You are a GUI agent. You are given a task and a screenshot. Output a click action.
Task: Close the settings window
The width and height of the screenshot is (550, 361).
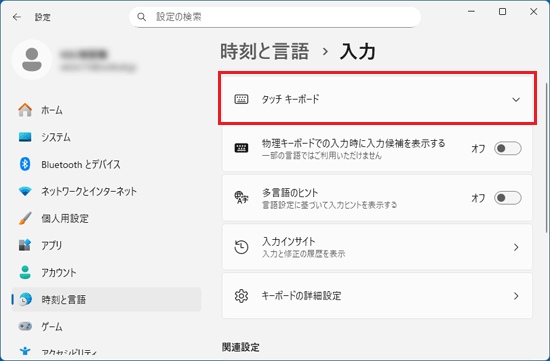(534, 12)
